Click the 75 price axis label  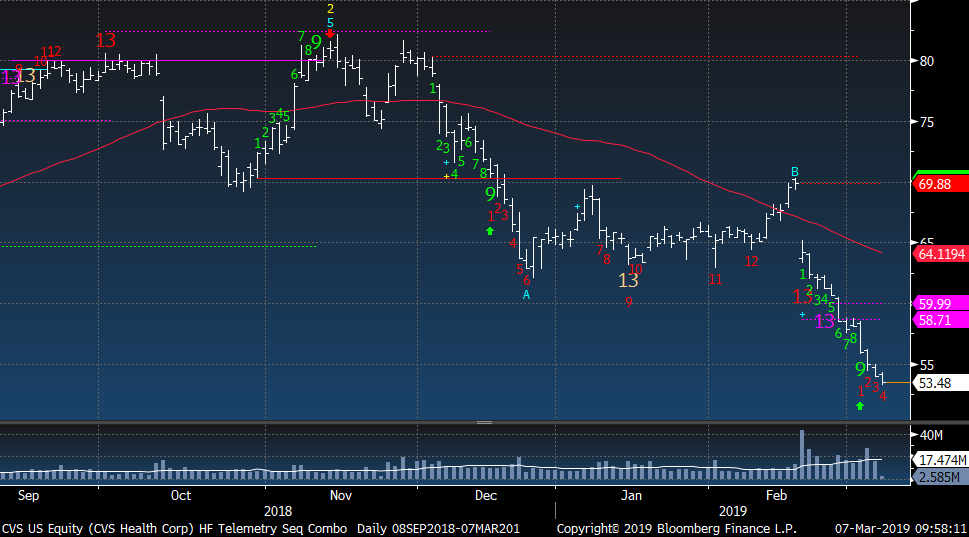tap(926, 122)
